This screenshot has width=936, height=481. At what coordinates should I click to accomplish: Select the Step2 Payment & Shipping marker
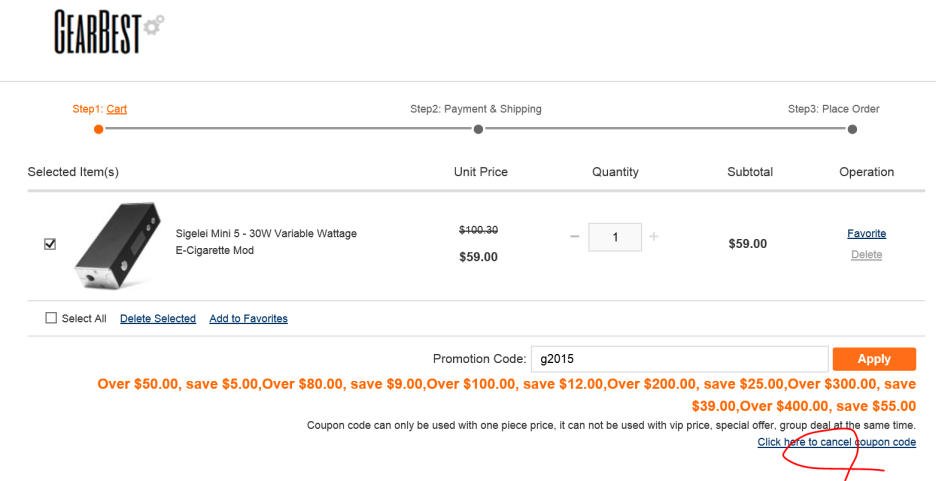478,129
